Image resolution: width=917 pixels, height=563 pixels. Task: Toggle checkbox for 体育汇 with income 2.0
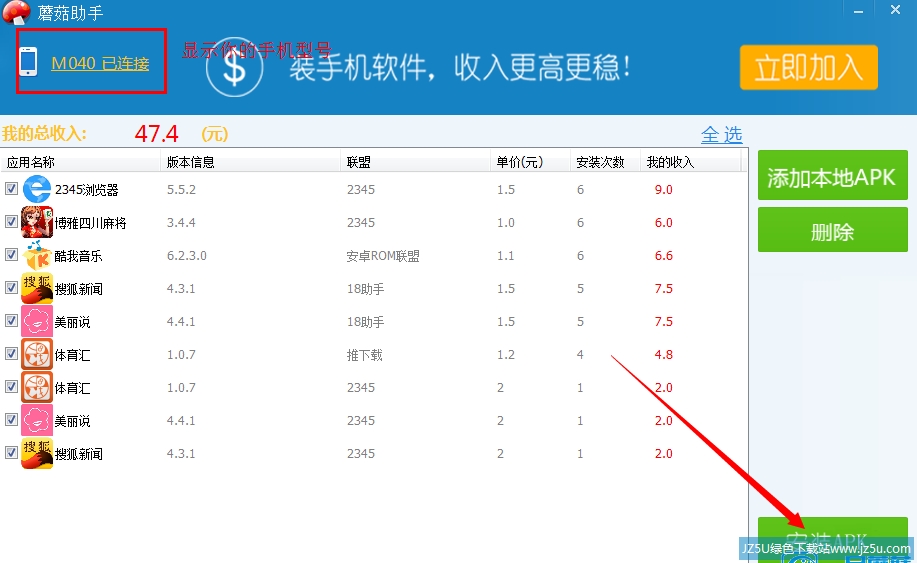[11, 386]
